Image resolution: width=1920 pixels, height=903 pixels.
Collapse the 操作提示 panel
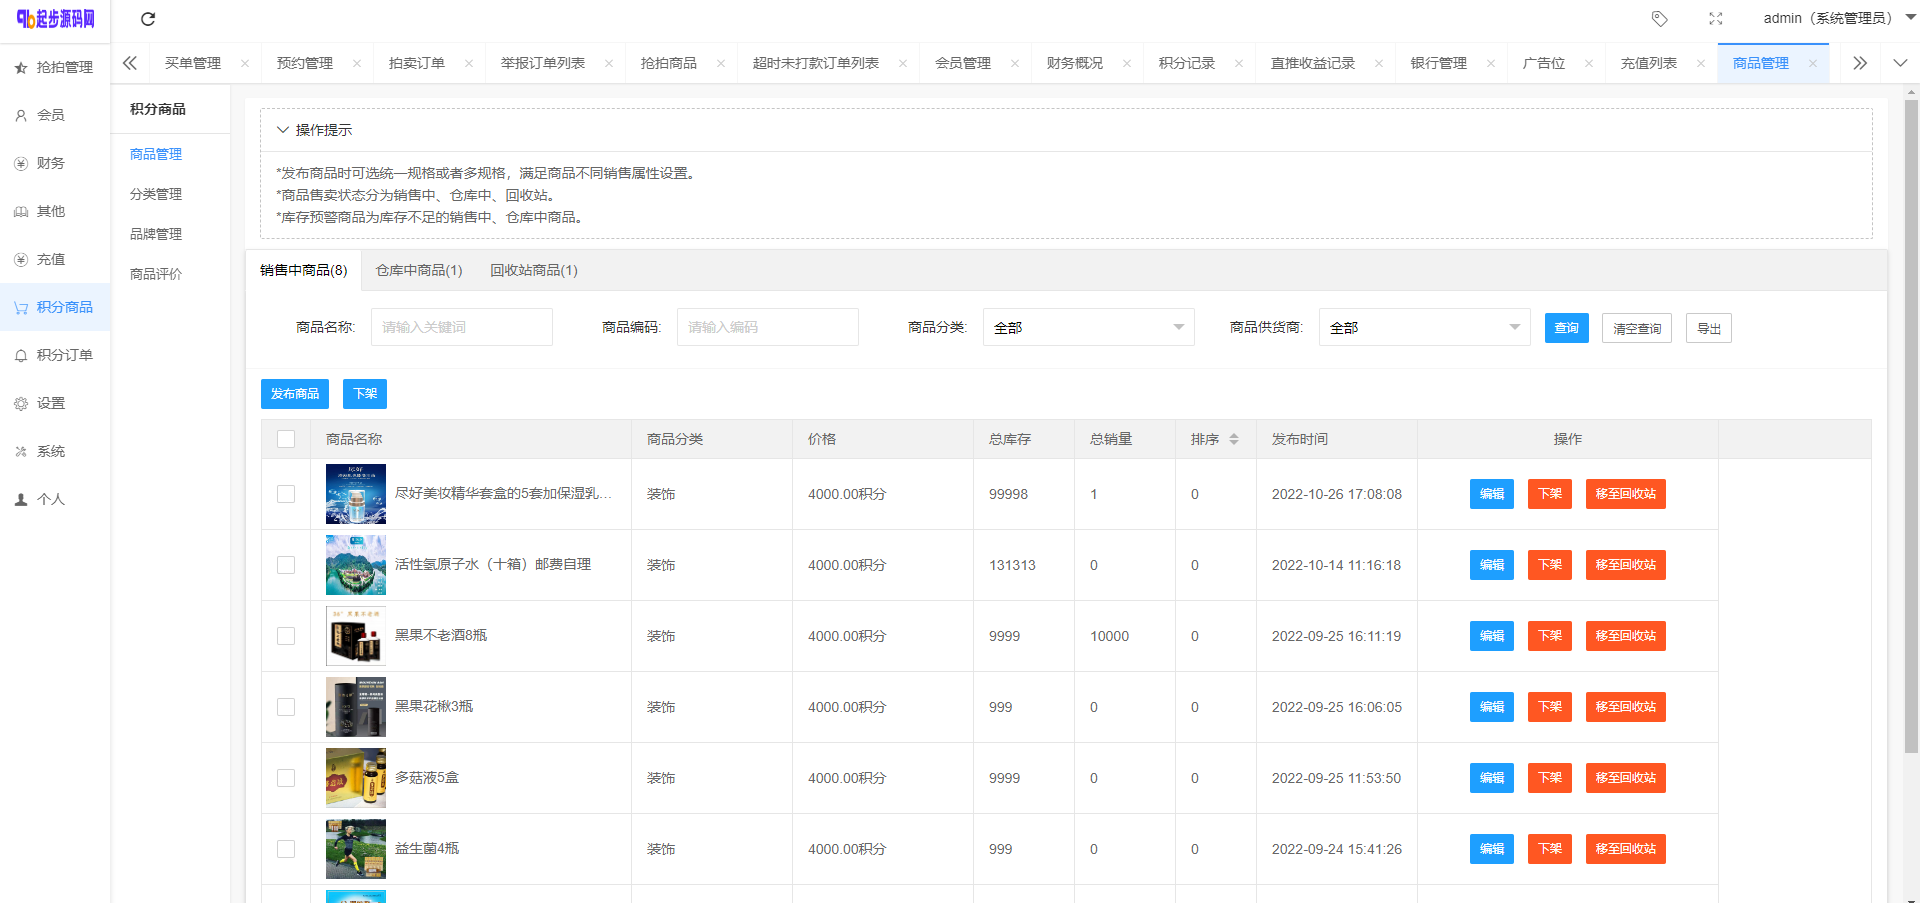pos(283,130)
